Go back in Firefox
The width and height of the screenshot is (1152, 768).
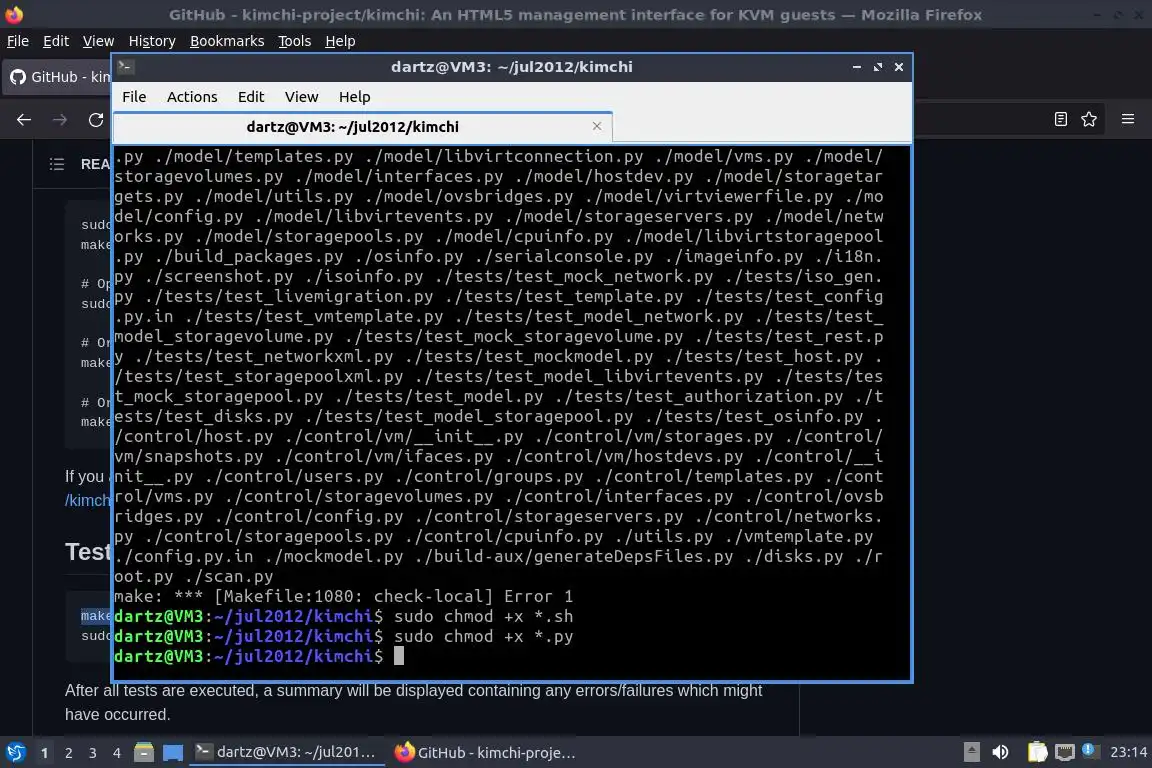(24, 120)
